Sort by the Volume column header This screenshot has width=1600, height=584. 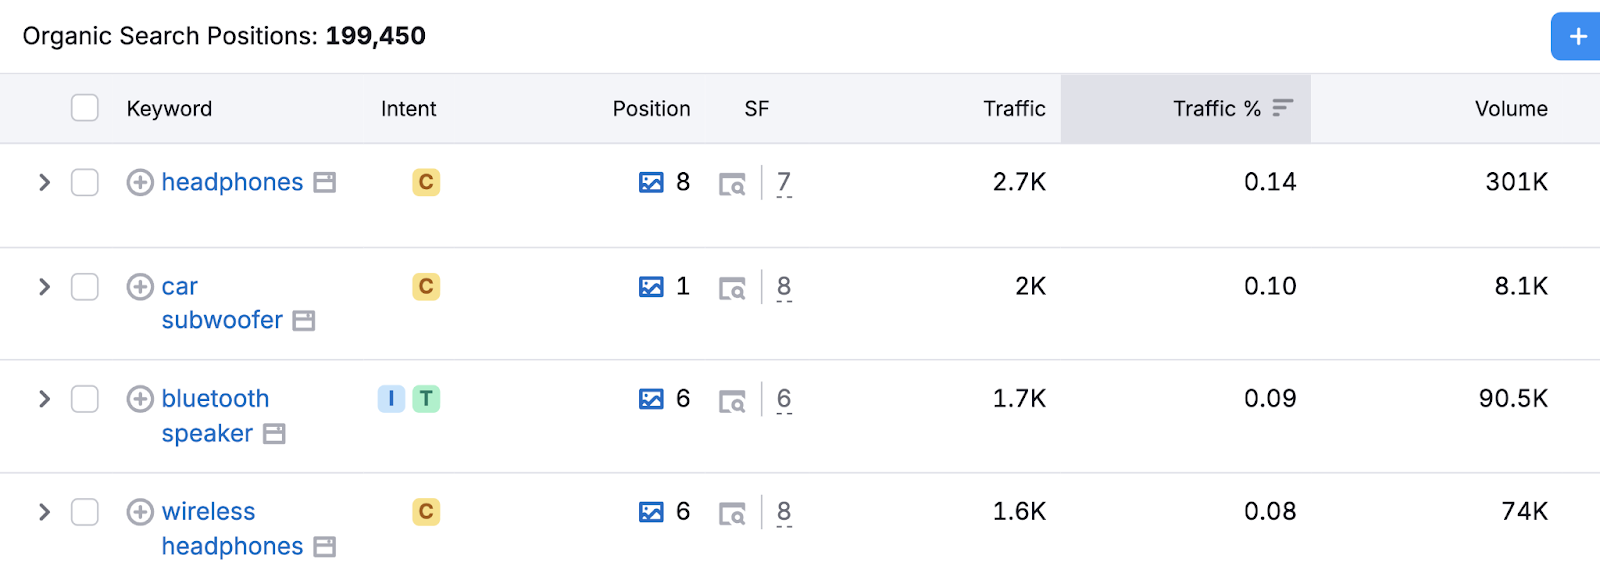click(1510, 108)
